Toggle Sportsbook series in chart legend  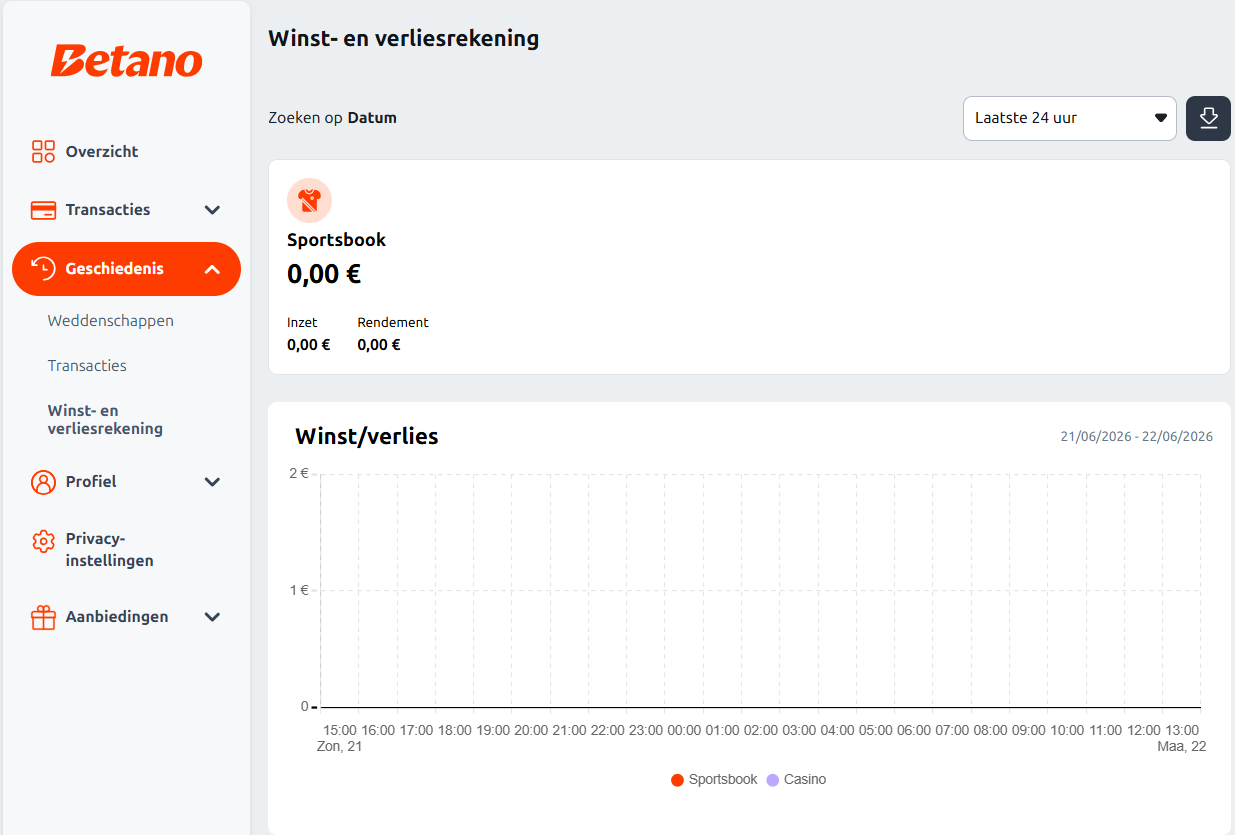[x=714, y=779]
